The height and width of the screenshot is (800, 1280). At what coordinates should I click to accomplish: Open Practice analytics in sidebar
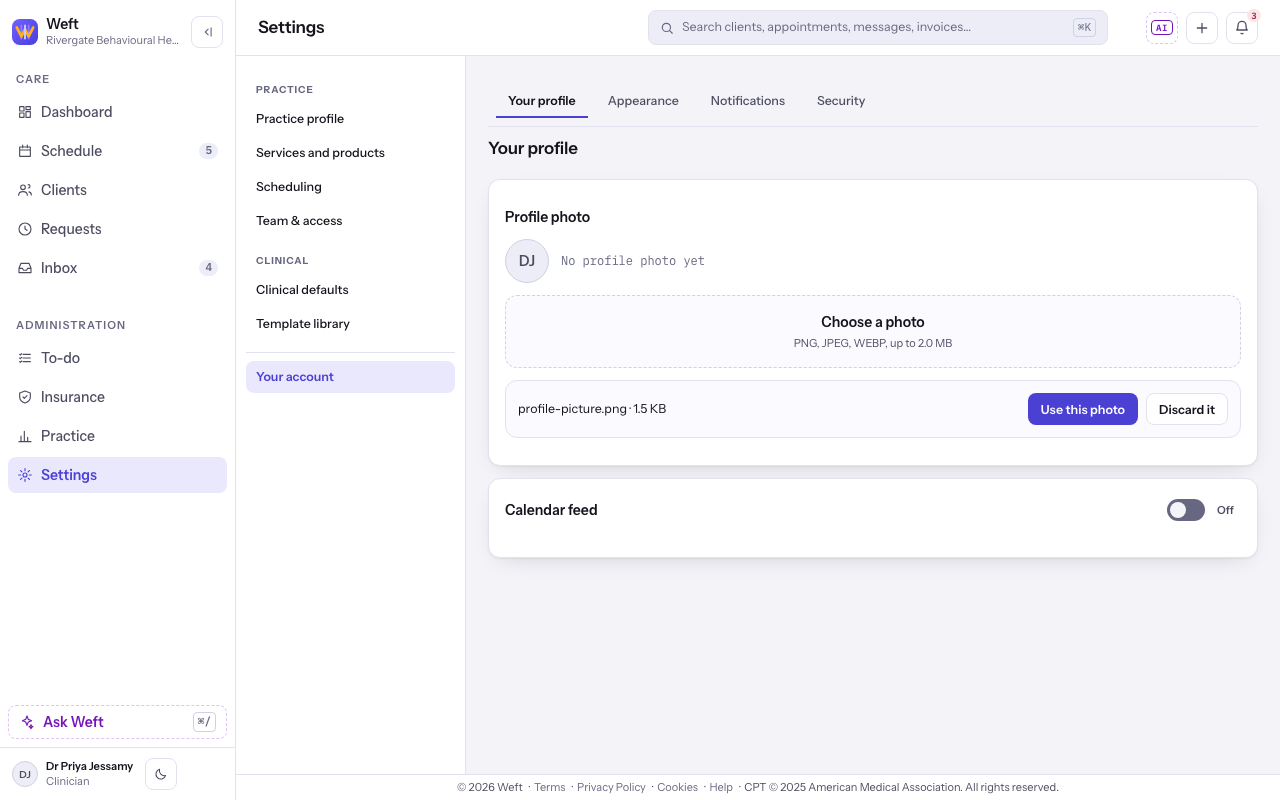tap(117, 436)
